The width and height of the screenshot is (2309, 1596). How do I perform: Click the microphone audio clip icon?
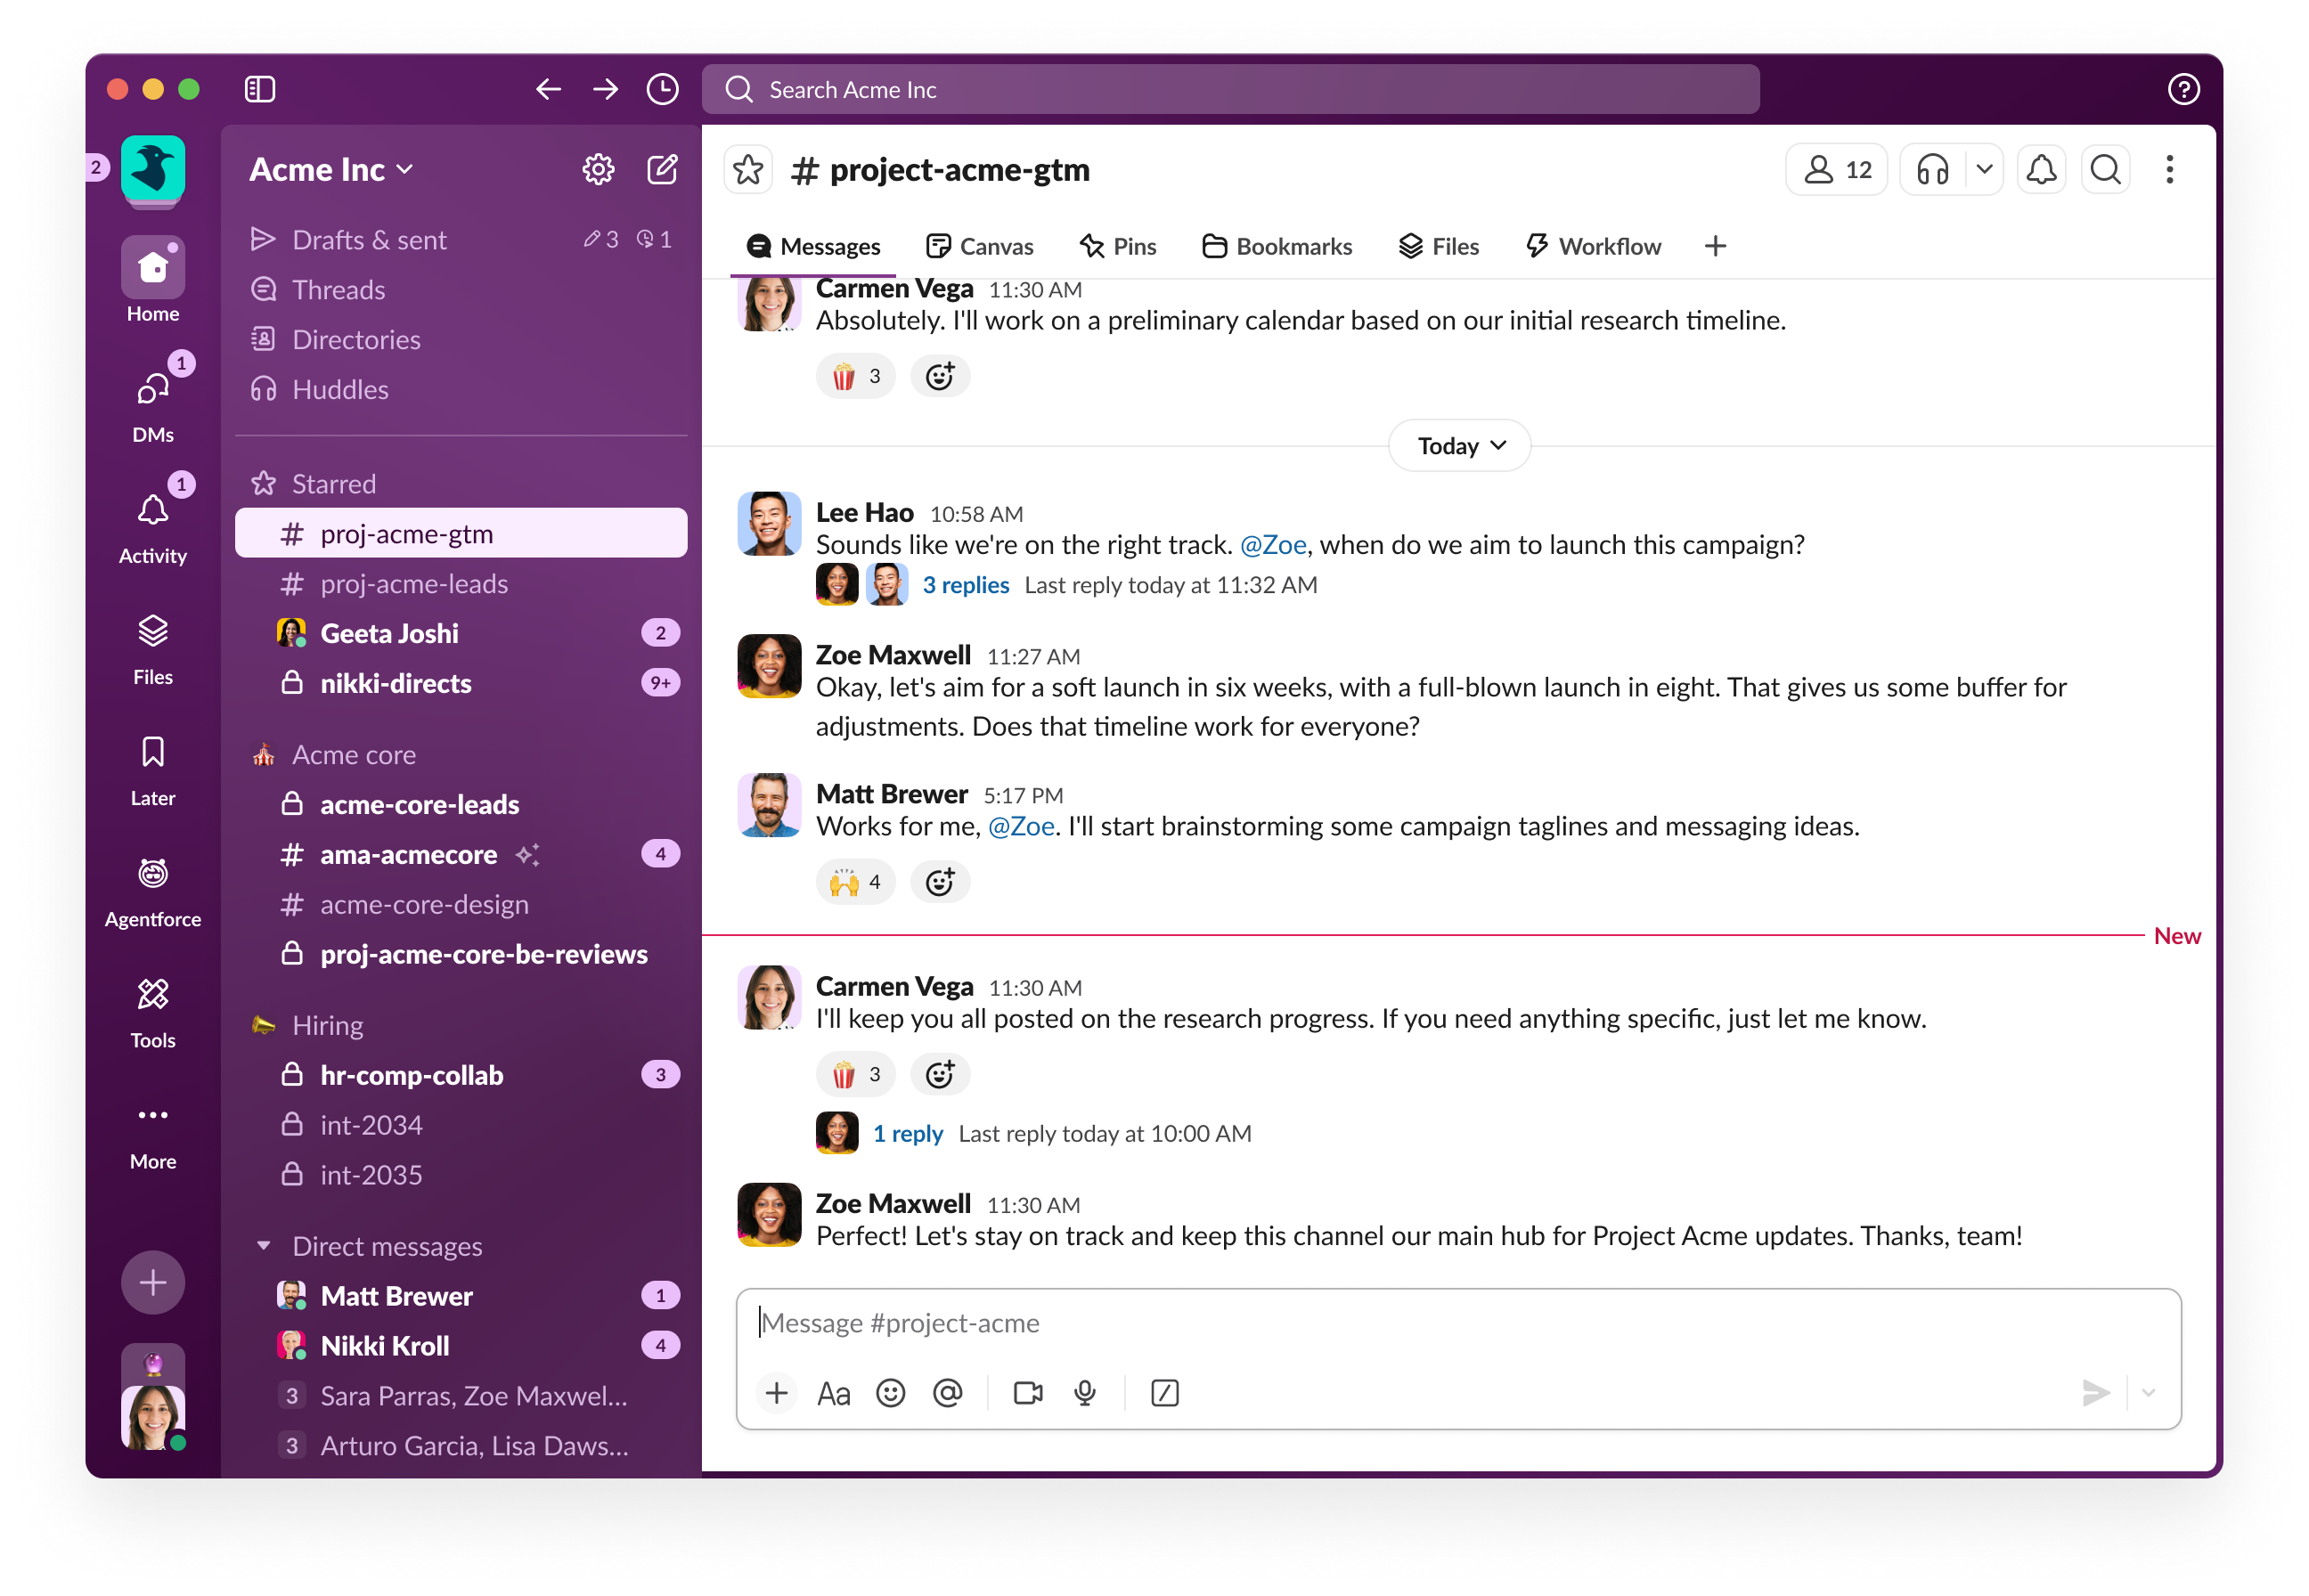[x=1085, y=1393]
